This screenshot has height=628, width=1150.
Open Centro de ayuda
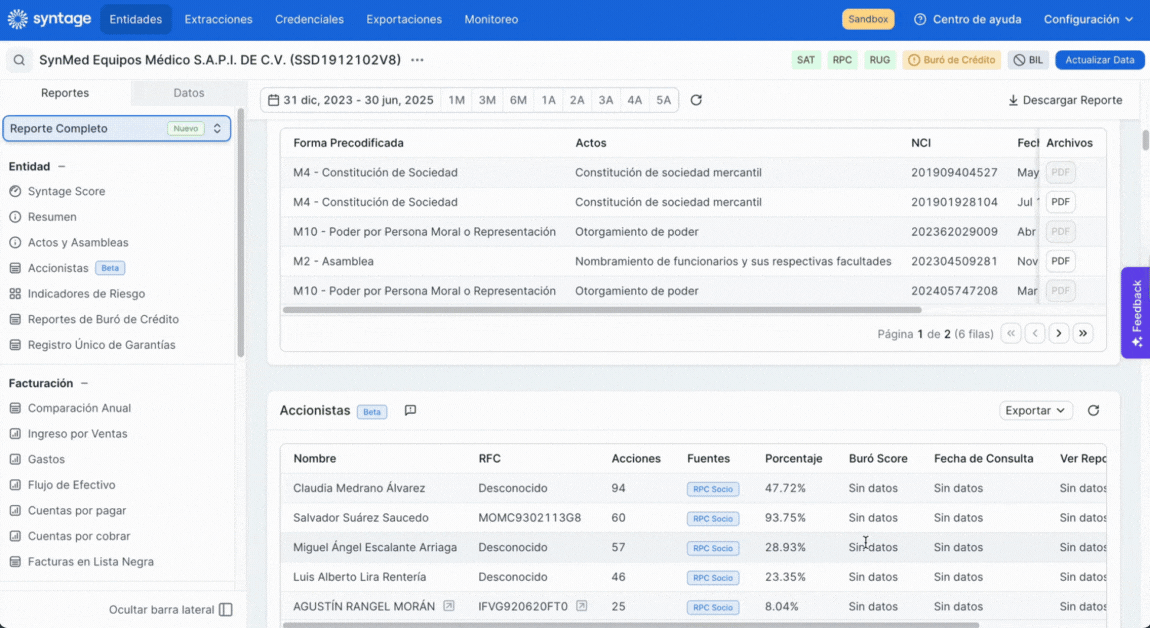(x=967, y=19)
